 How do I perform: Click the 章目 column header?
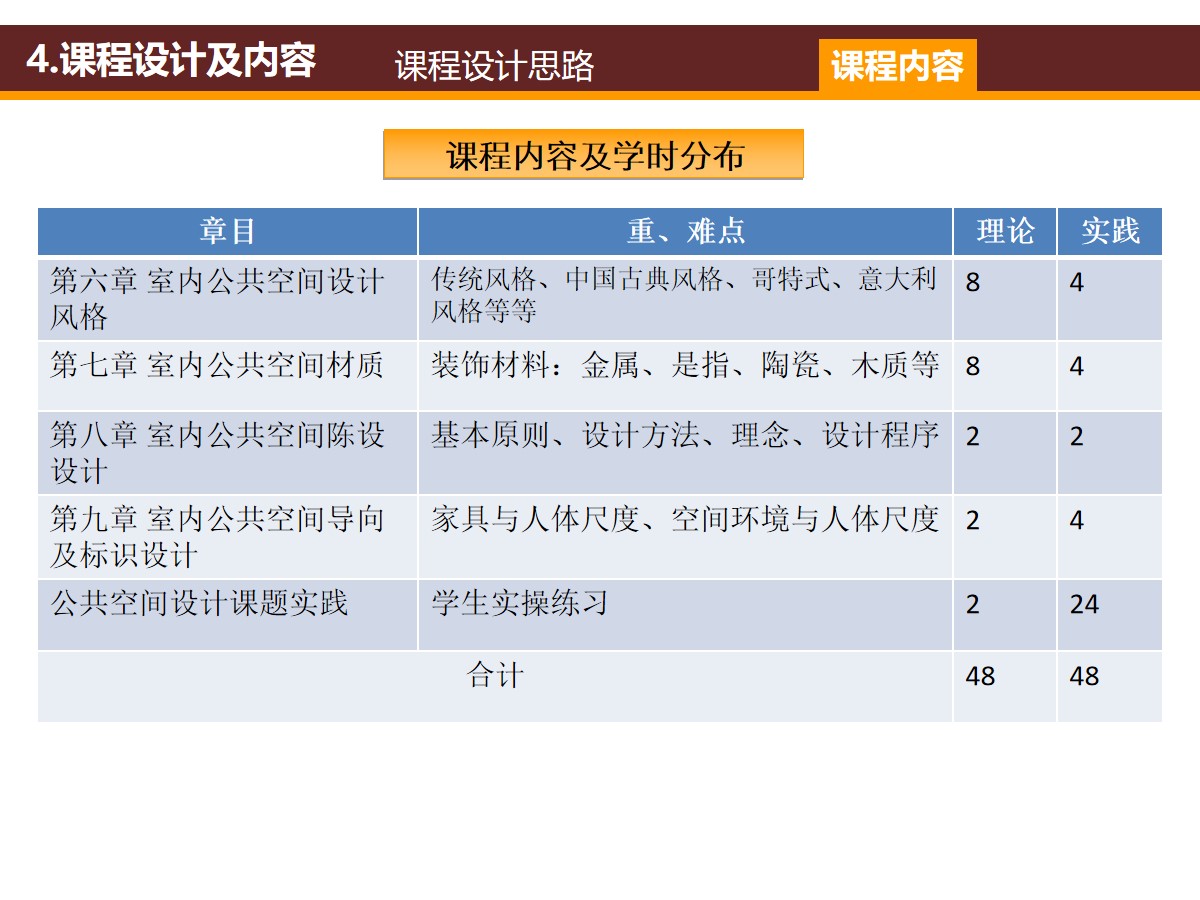click(228, 232)
